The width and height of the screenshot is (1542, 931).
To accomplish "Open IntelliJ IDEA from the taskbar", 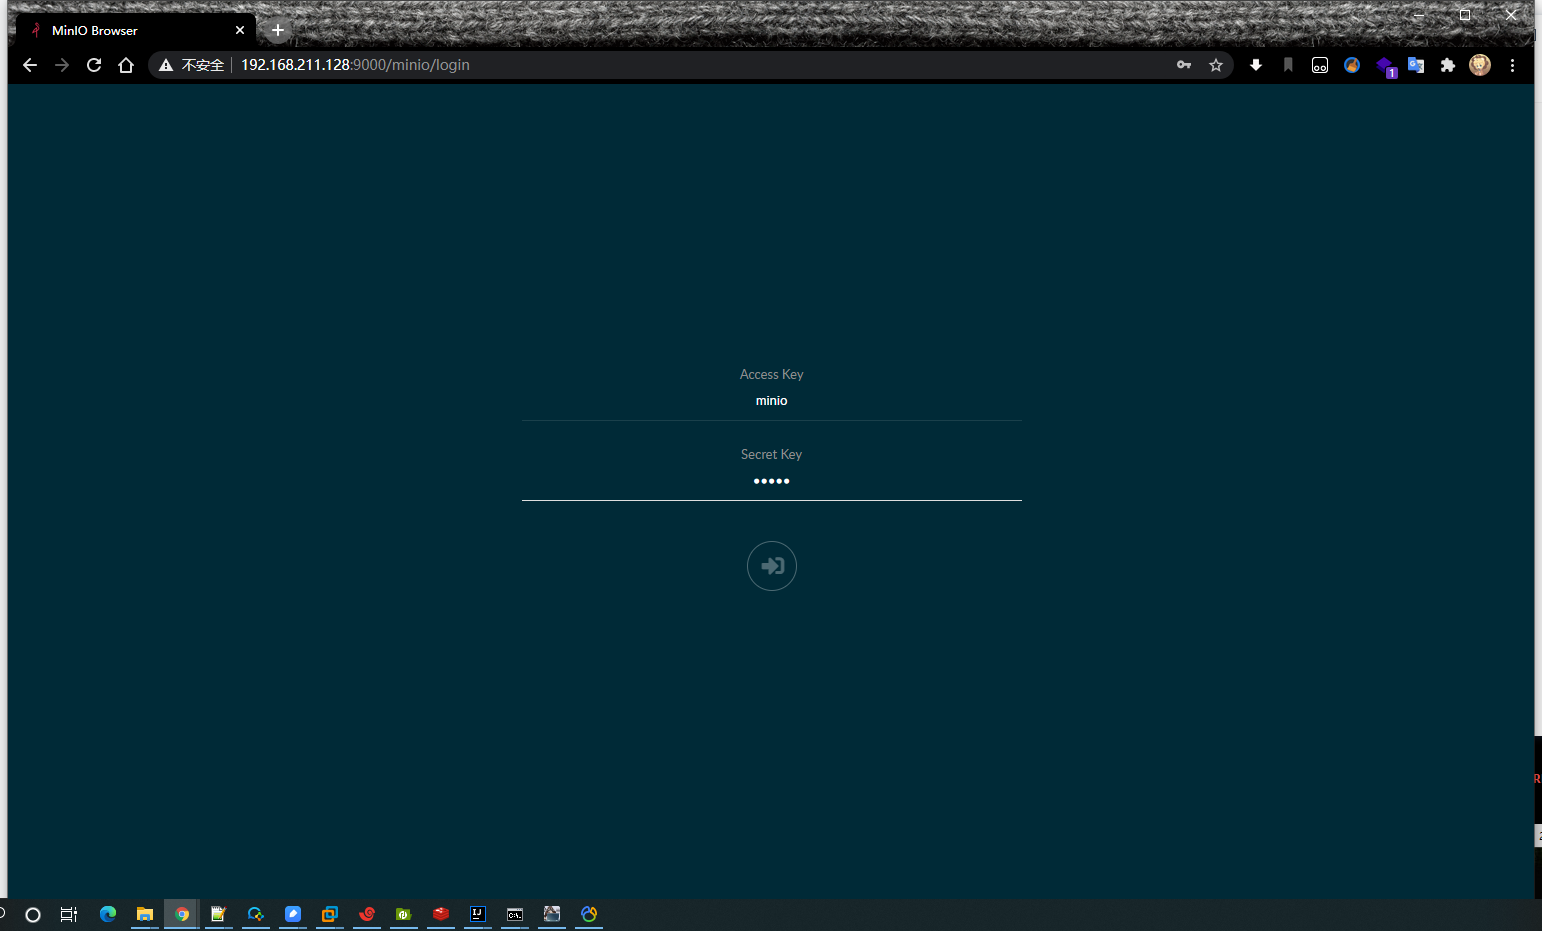I will 478,914.
